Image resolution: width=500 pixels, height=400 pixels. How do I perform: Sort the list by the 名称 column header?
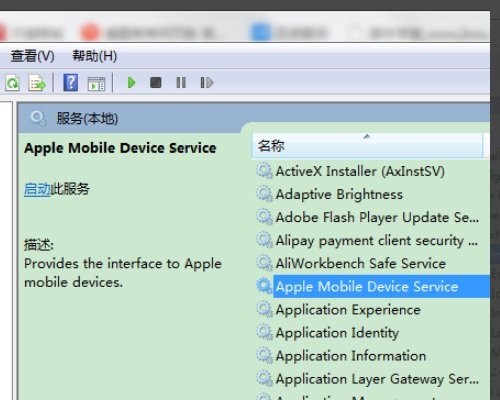pos(367,146)
